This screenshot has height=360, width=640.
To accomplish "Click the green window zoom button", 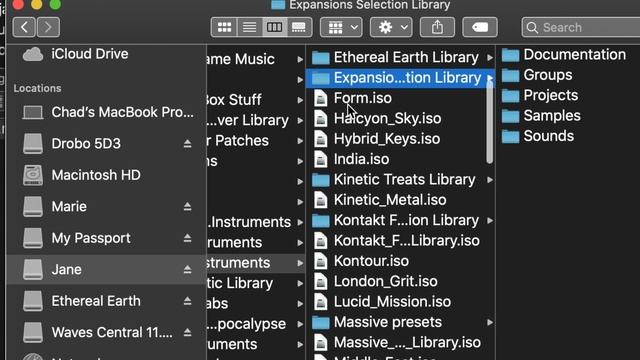I will pyautogui.click(x=55, y=4).
